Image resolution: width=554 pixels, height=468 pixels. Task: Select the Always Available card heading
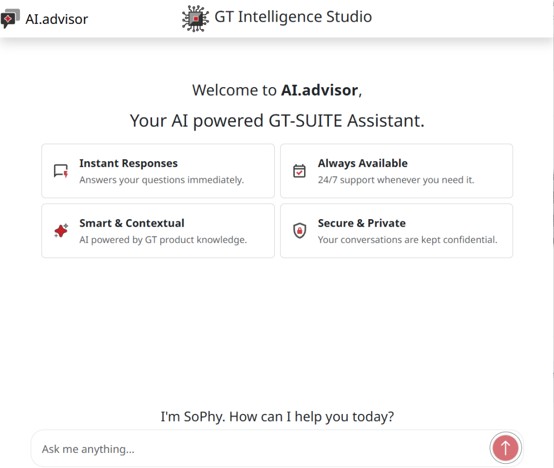coord(363,163)
